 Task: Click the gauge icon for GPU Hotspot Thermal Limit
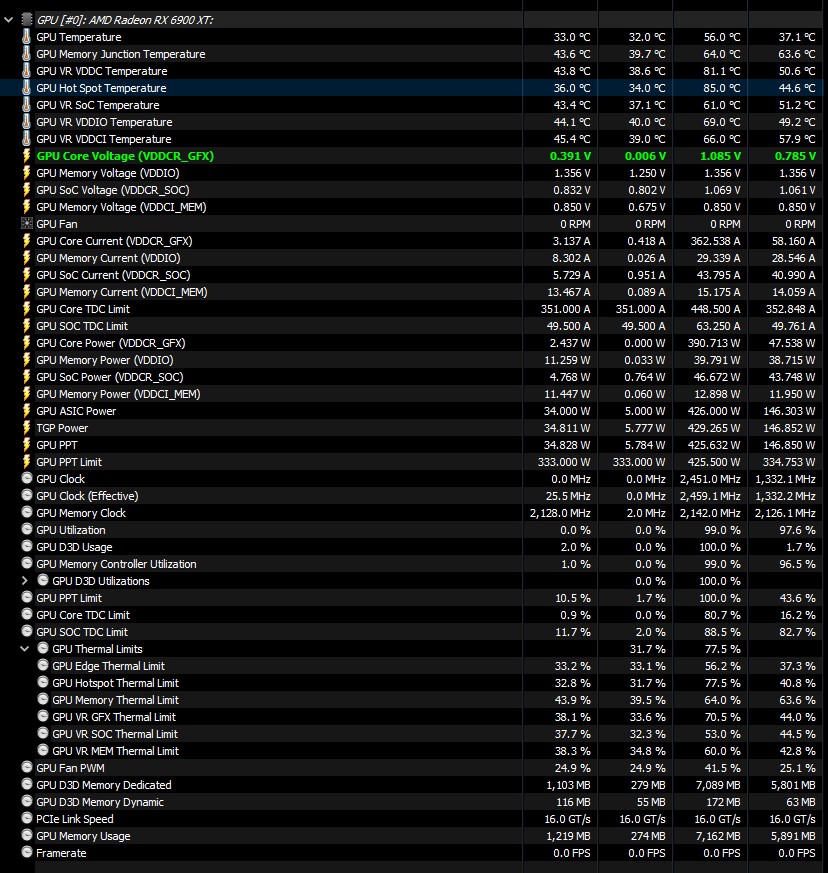43,682
